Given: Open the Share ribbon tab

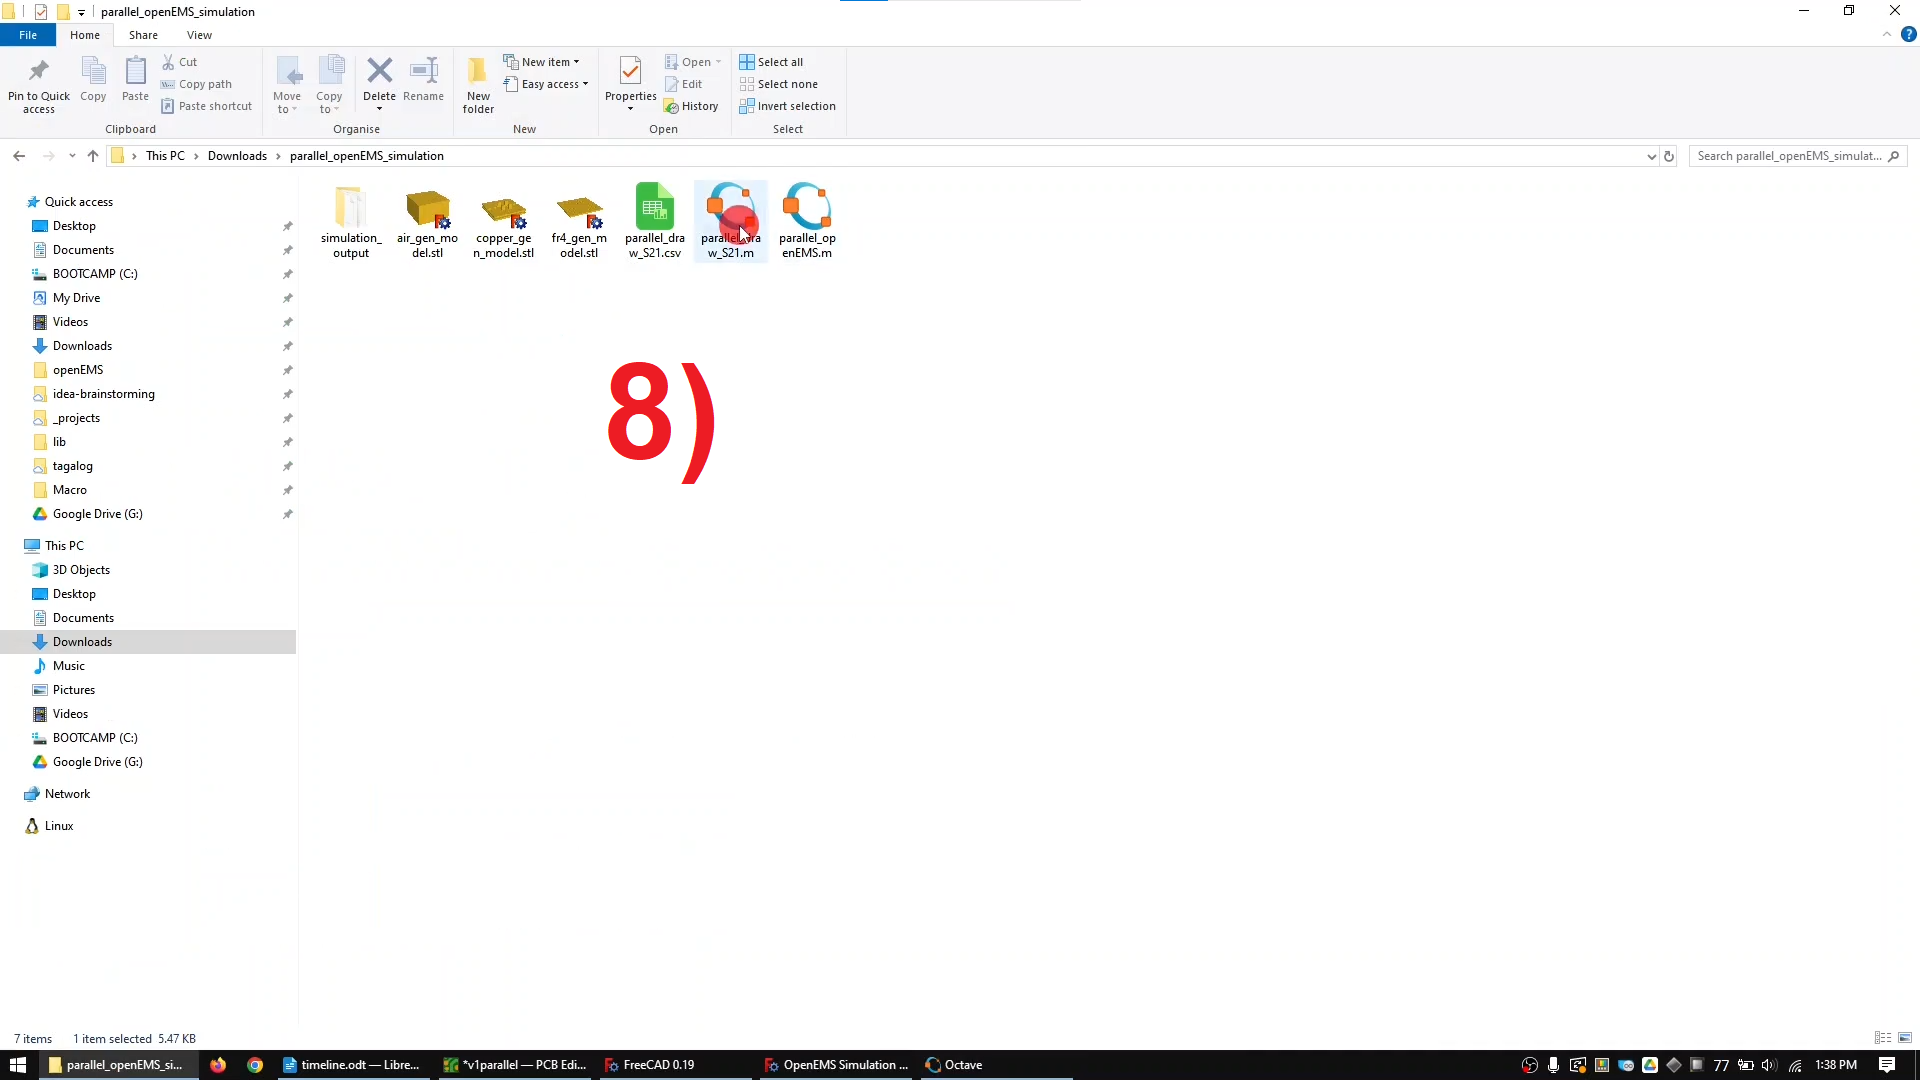Looking at the screenshot, I should [143, 35].
